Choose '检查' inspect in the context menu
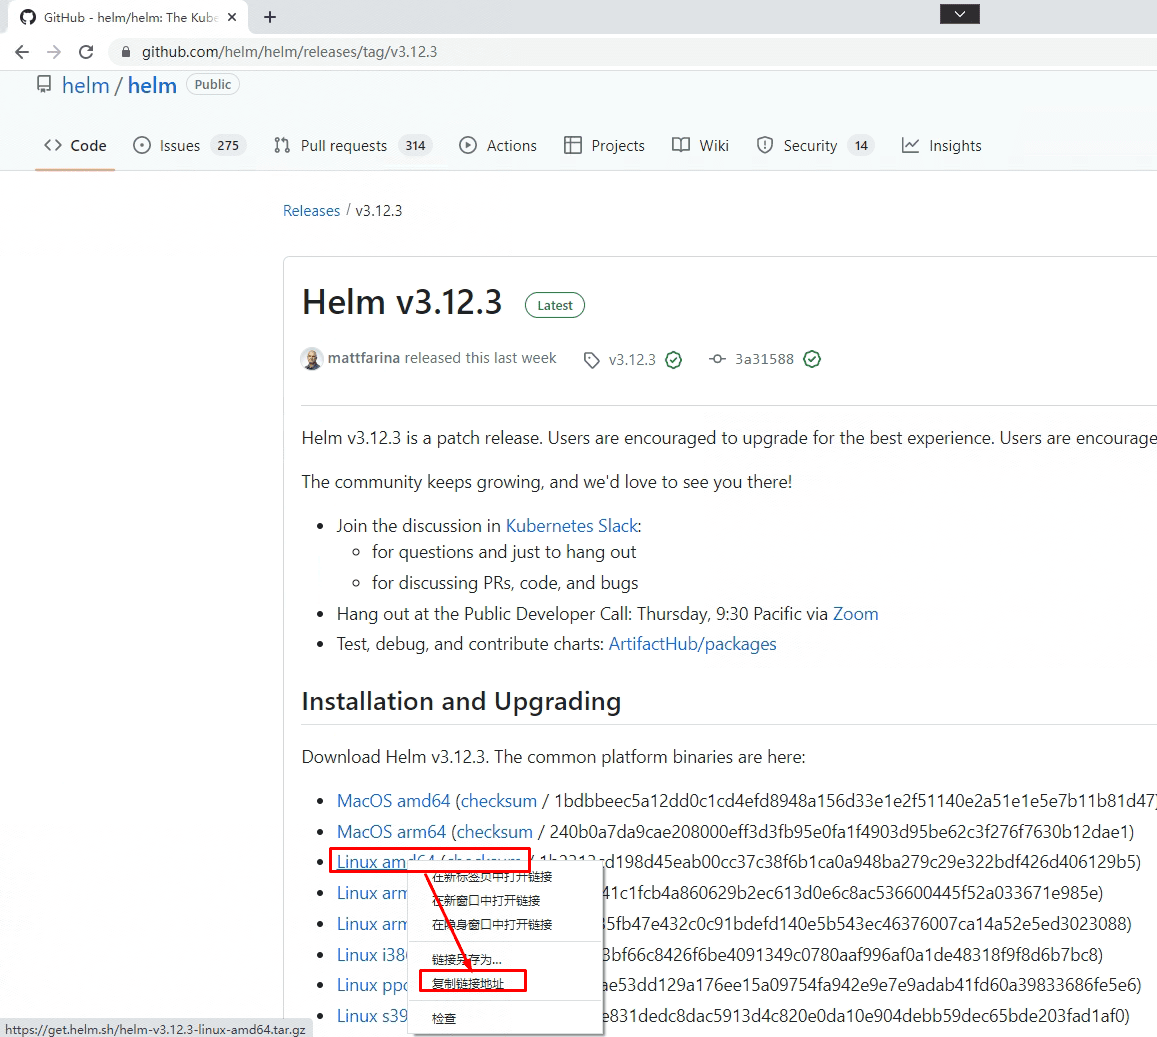1157x1037 pixels. click(x=443, y=1019)
